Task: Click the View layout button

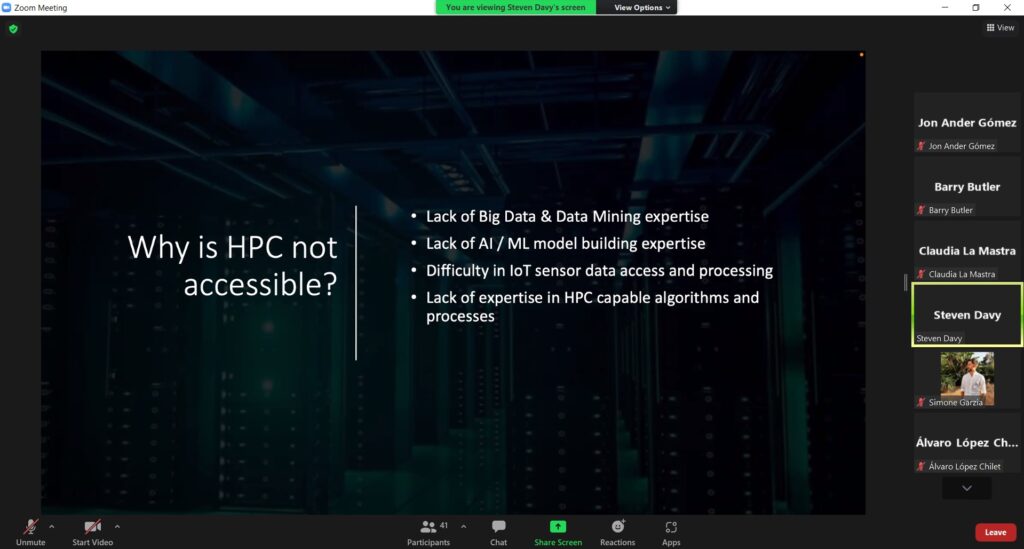Action: (1000, 27)
